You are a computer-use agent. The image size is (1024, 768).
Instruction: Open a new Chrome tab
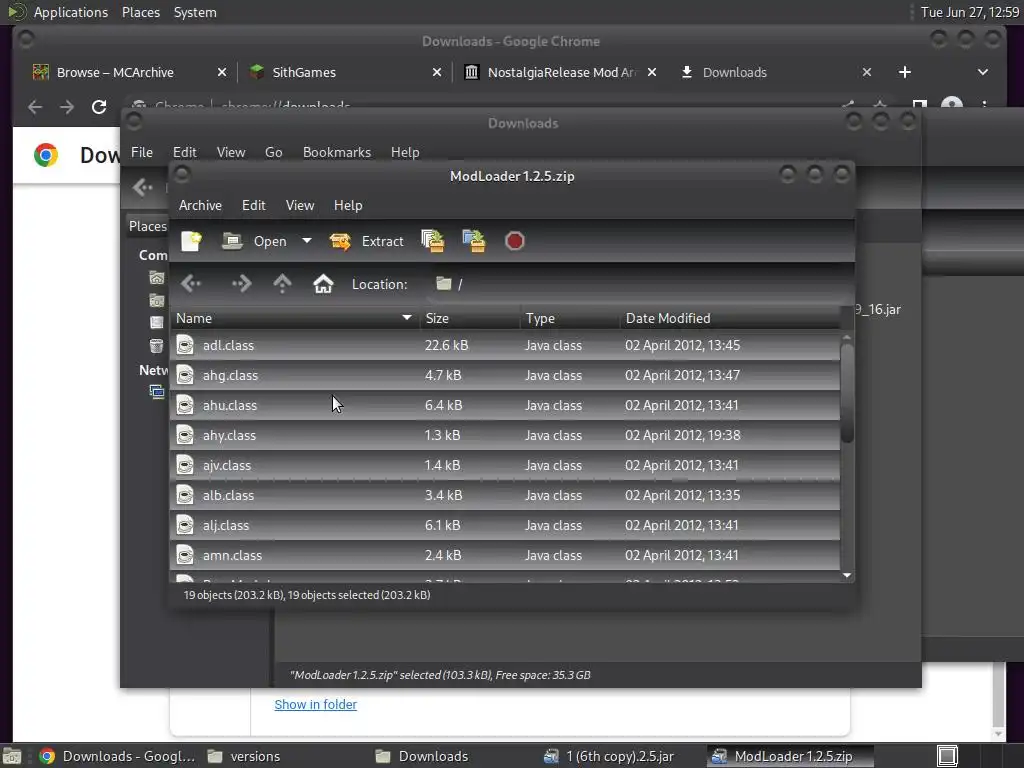coord(904,72)
